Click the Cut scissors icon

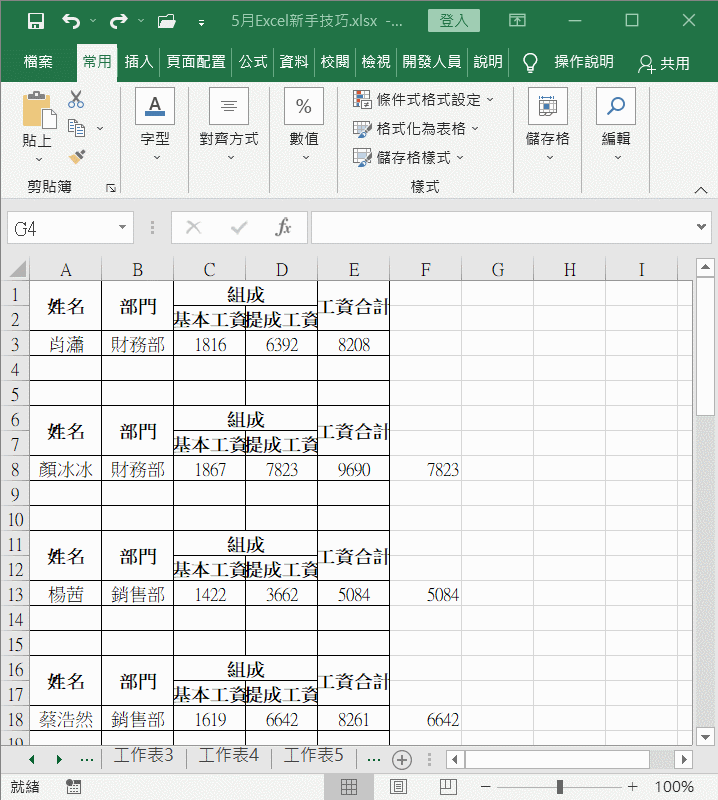[76, 100]
